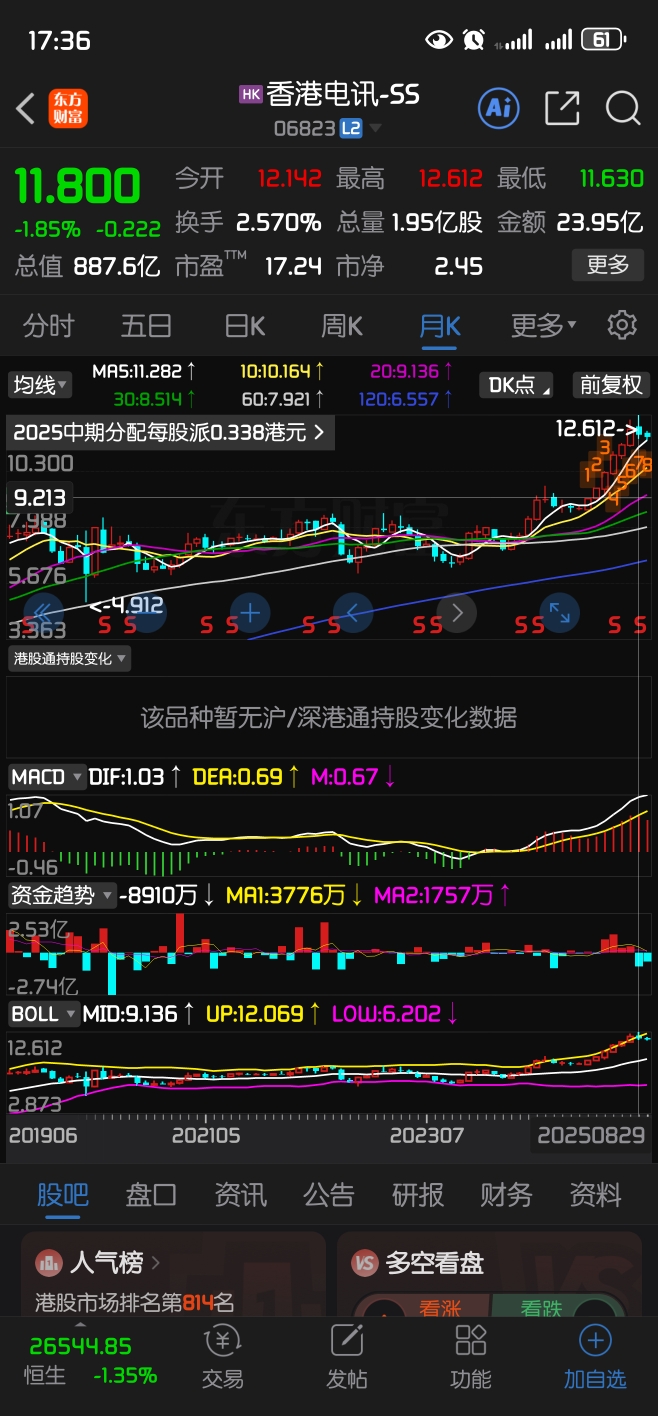Open the 财务 tab

(506, 1194)
